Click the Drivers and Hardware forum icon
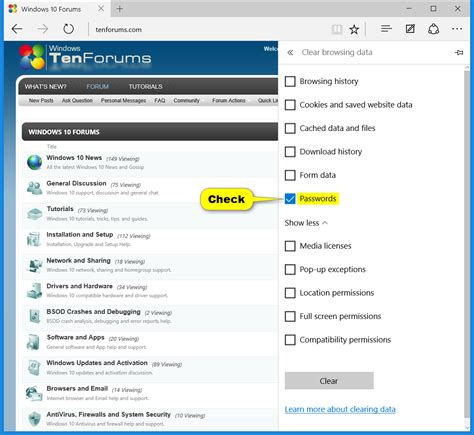The width and height of the screenshot is (474, 435). 34,290
